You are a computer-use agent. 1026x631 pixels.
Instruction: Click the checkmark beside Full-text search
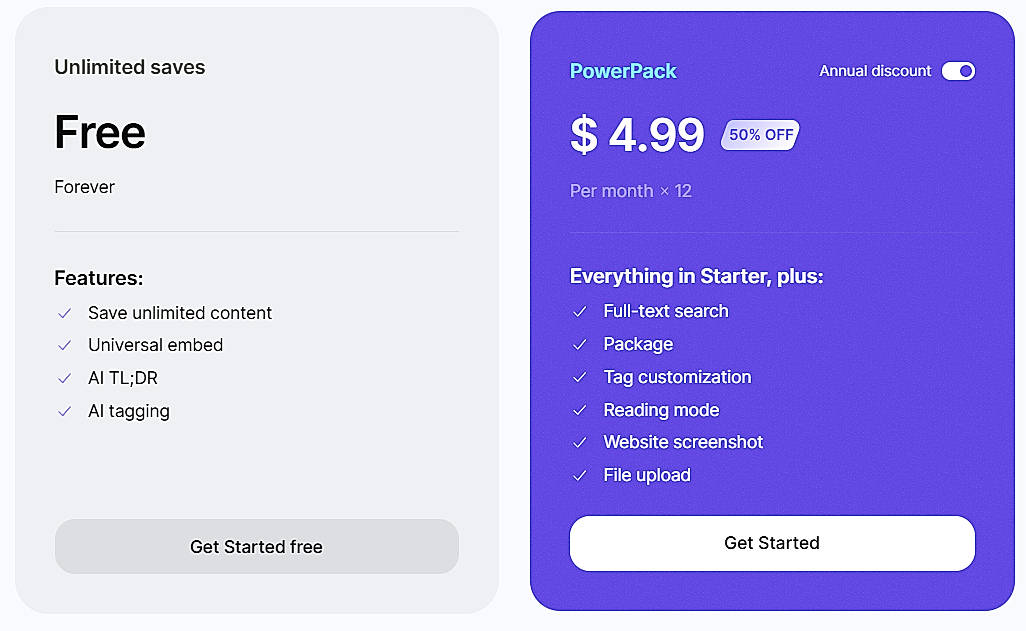tap(580, 311)
